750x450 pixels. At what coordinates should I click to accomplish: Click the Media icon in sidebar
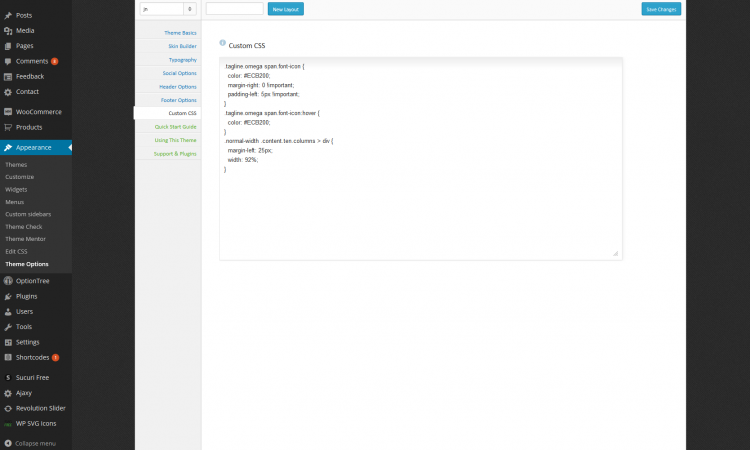(x=8, y=30)
